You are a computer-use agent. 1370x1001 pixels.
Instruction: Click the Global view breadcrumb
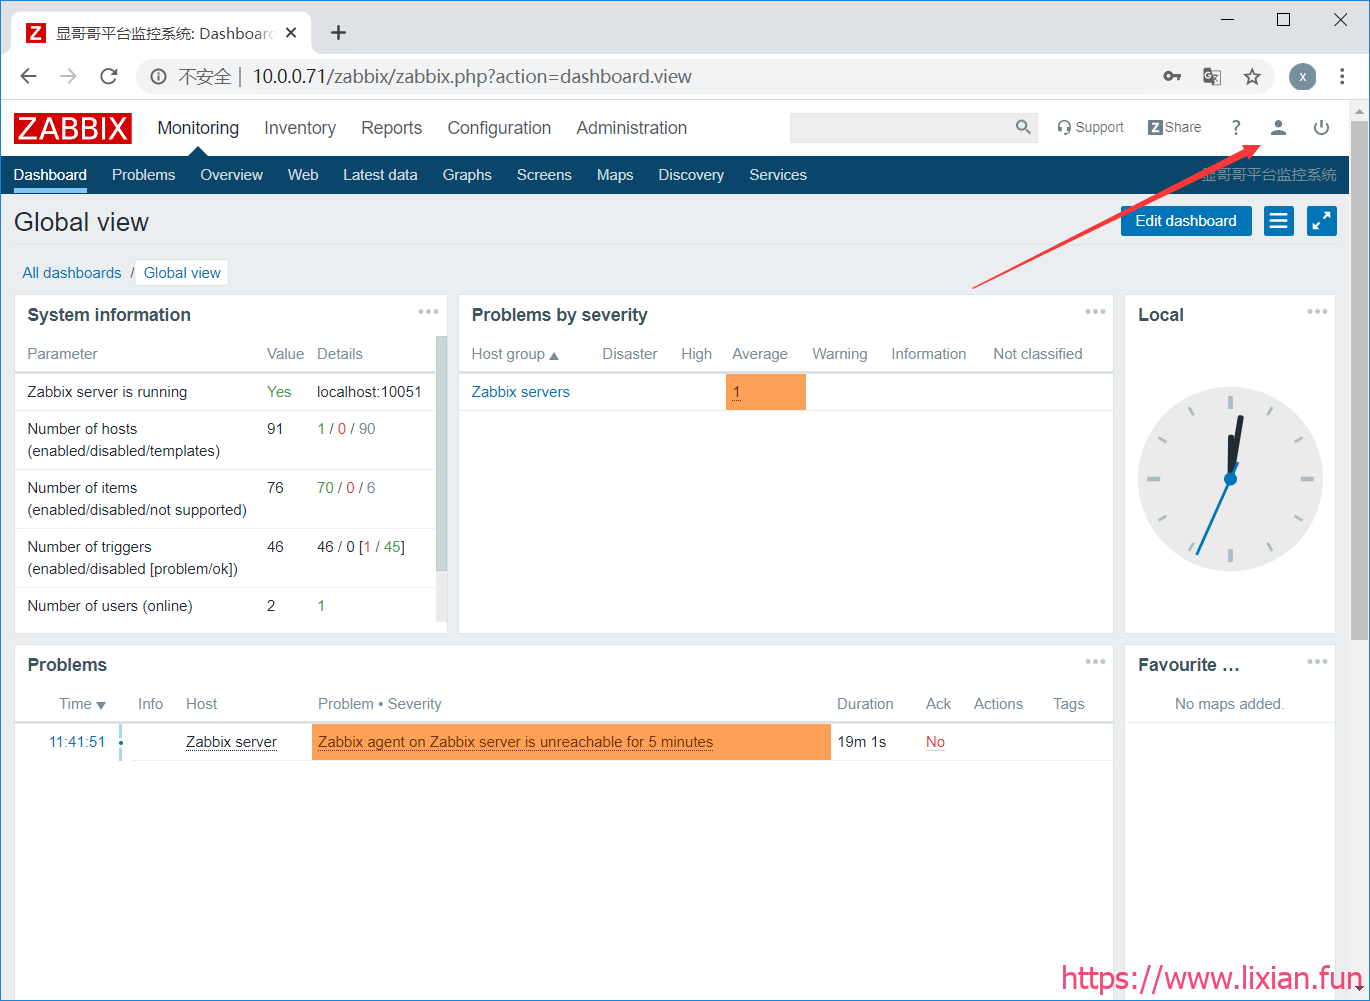pos(182,273)
